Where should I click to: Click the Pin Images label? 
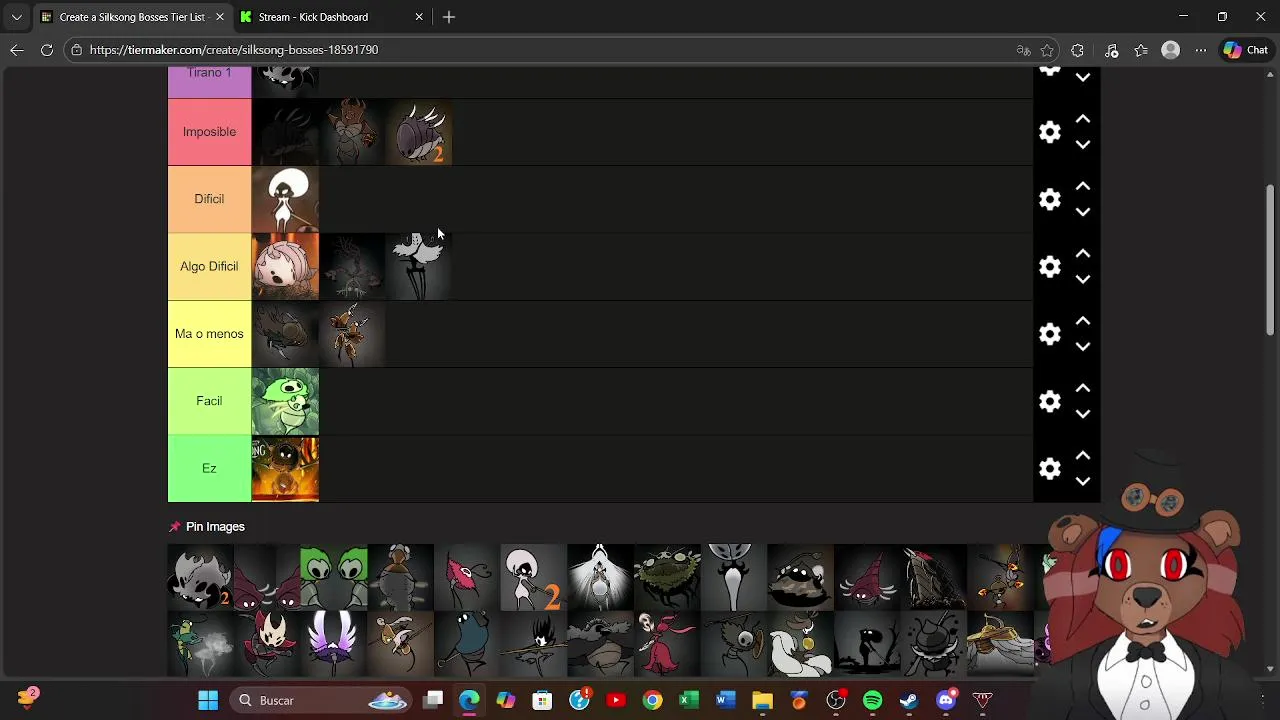(215, 527)
